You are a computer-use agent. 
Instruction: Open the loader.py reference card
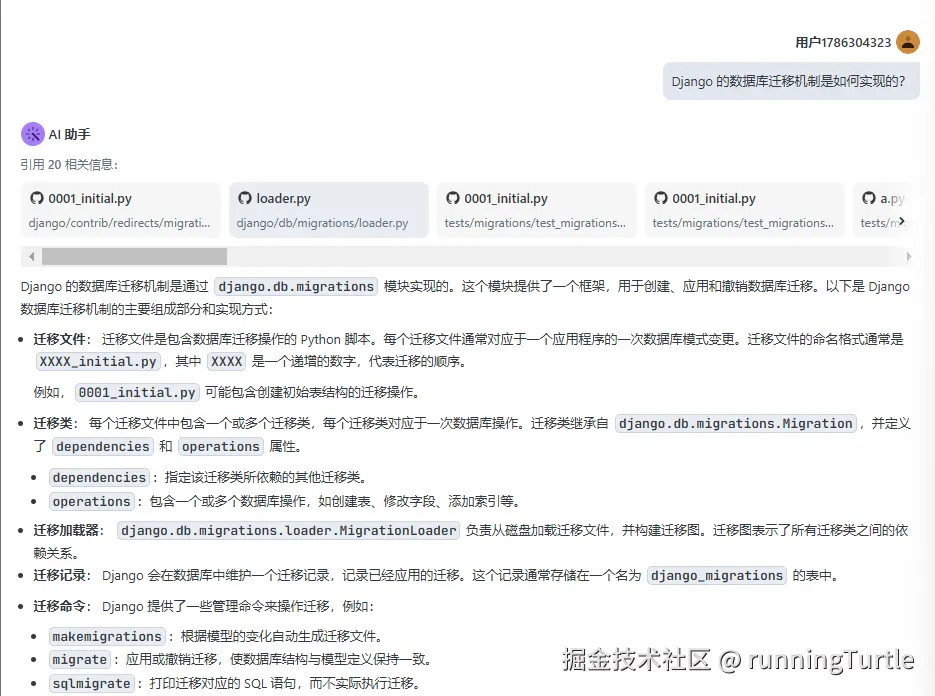click(329, 210)
